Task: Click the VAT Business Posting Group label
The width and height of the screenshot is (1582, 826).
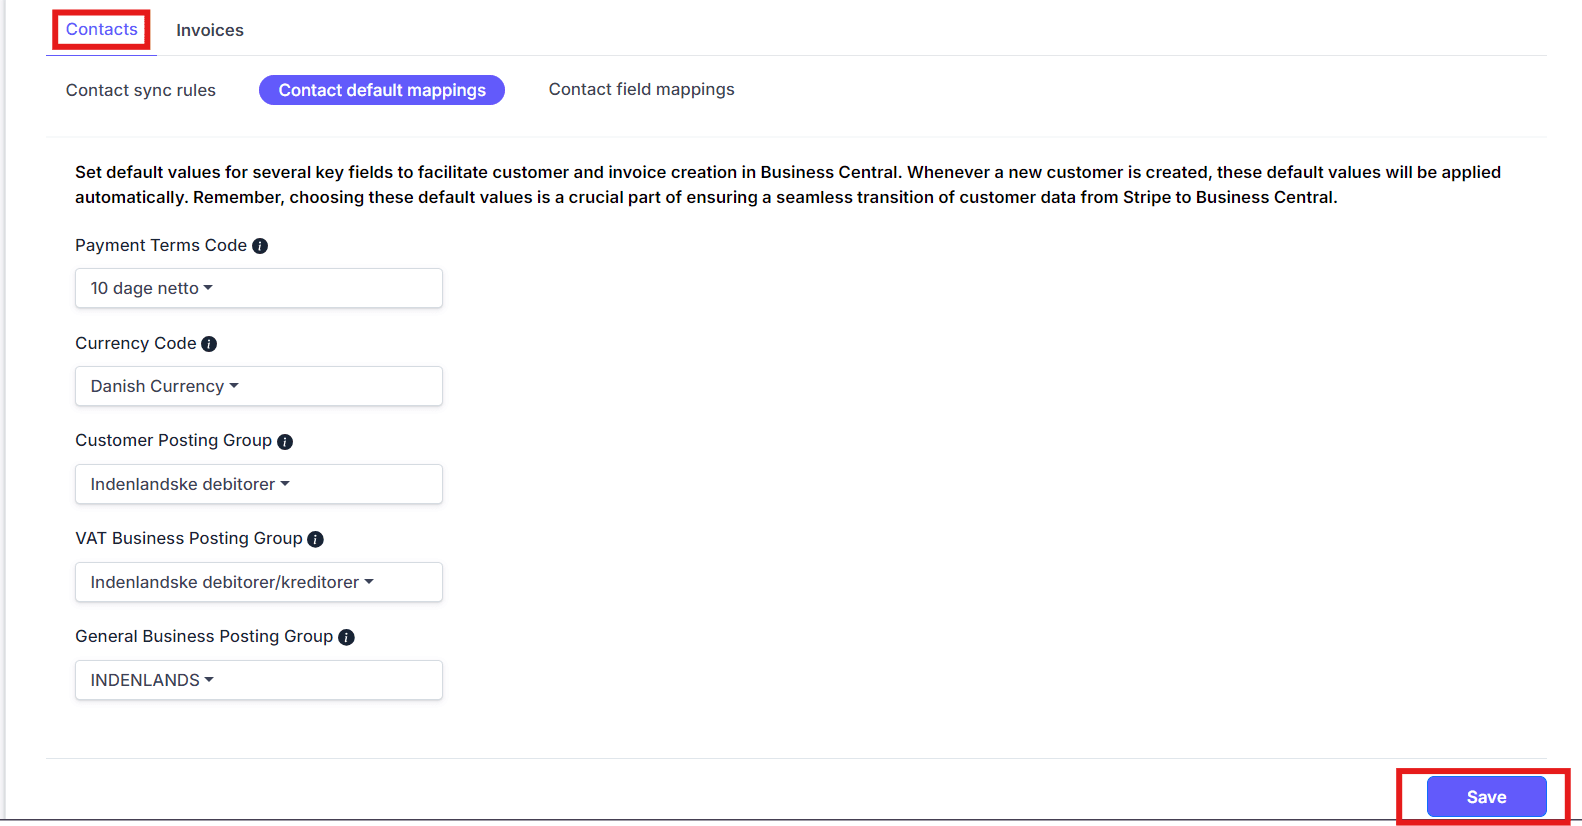Action: tap(189, 538)
